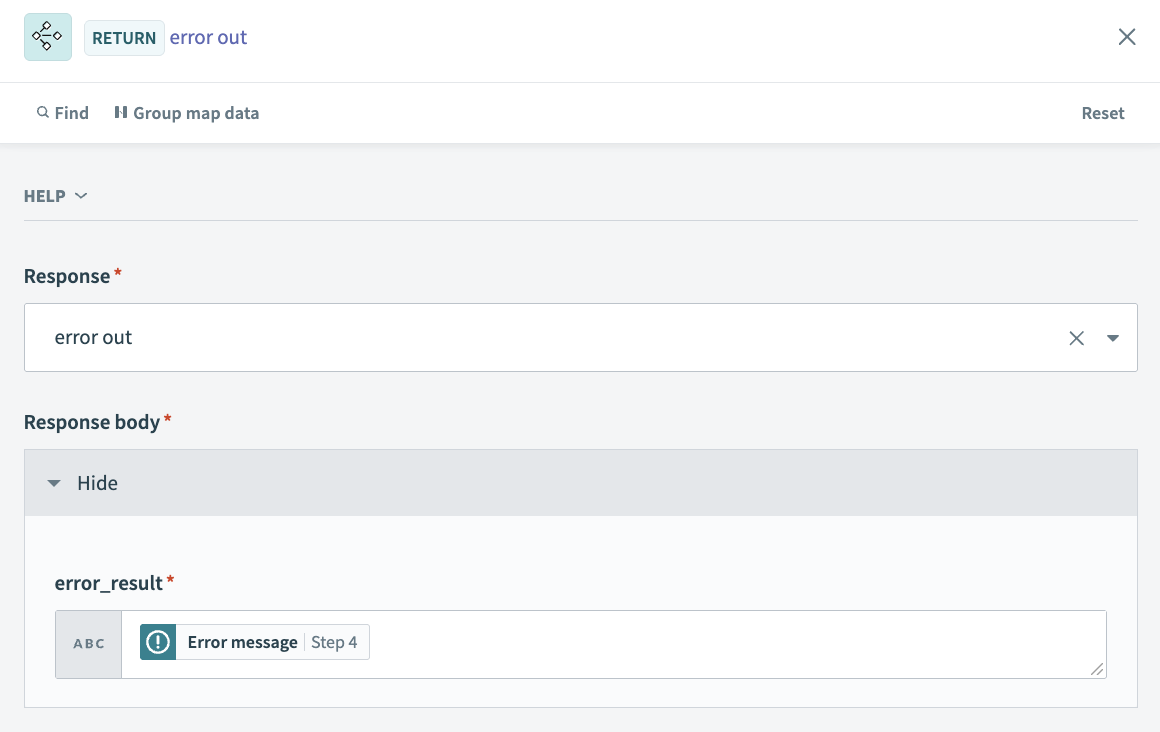
Task: Click the workflow connector icon beside RETURN
Action: coord(47,37)
